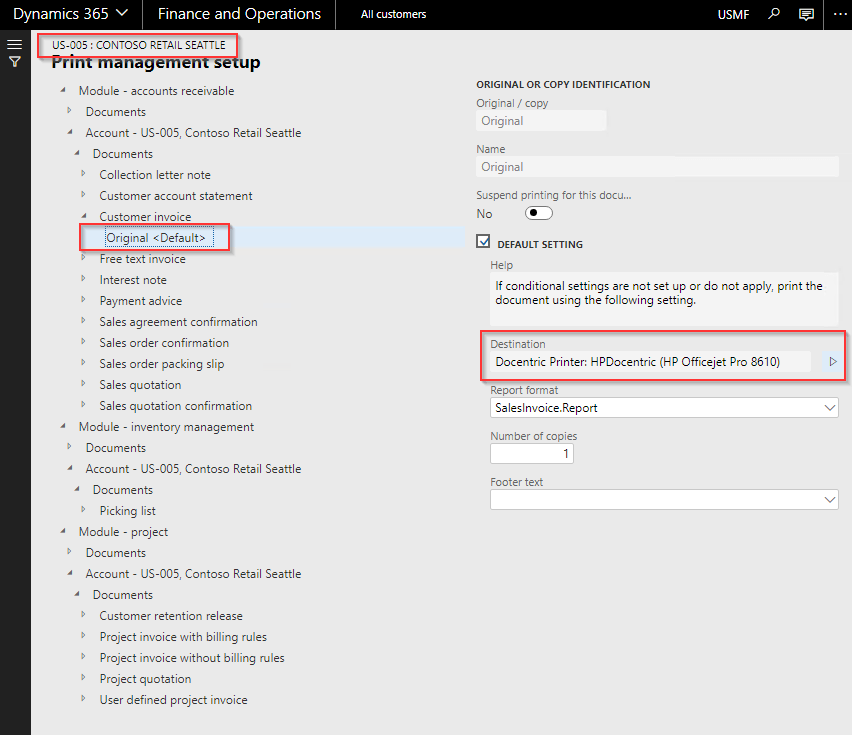Expand the Picking list node
The height and width of the screenshot is (735, 852).
[x=85, y=510]
